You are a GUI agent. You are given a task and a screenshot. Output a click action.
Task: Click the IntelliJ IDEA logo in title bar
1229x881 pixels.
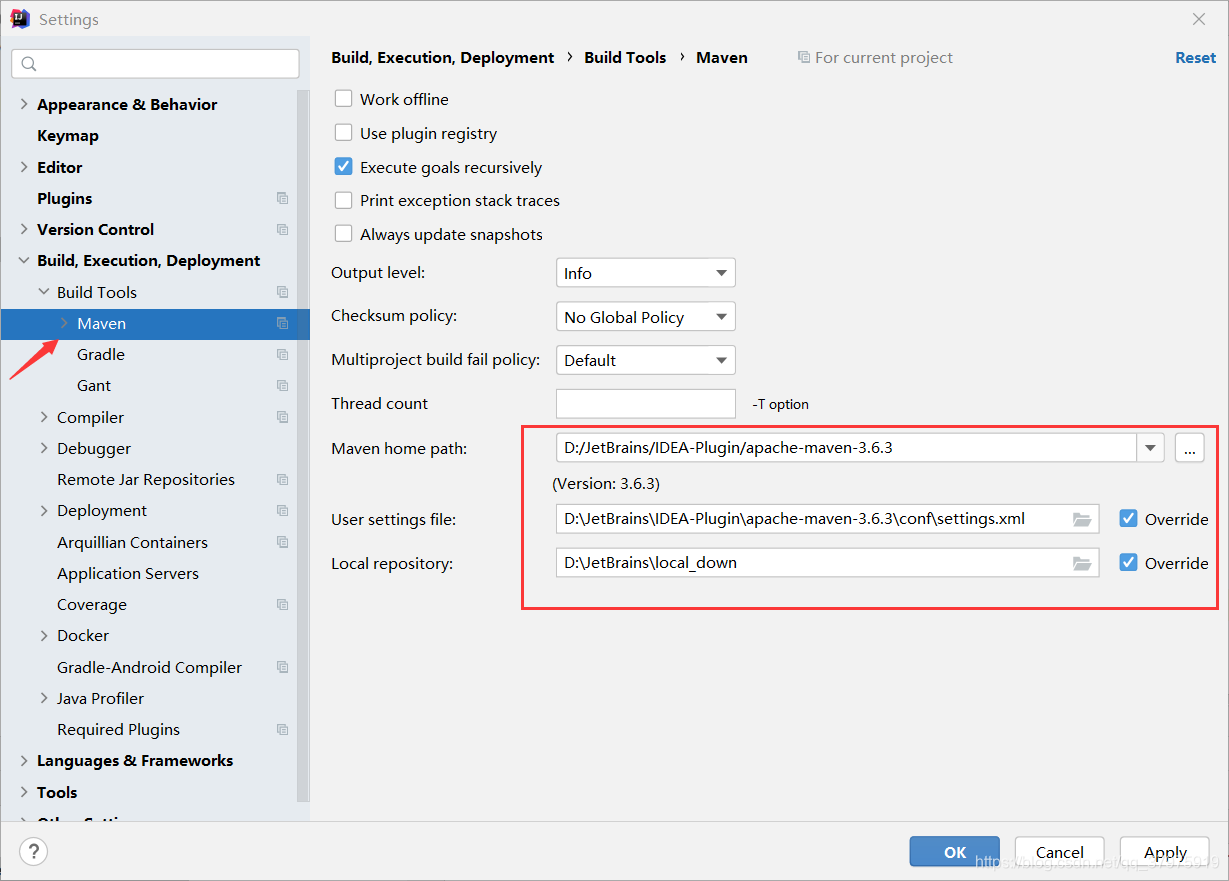tap(19, 19)
